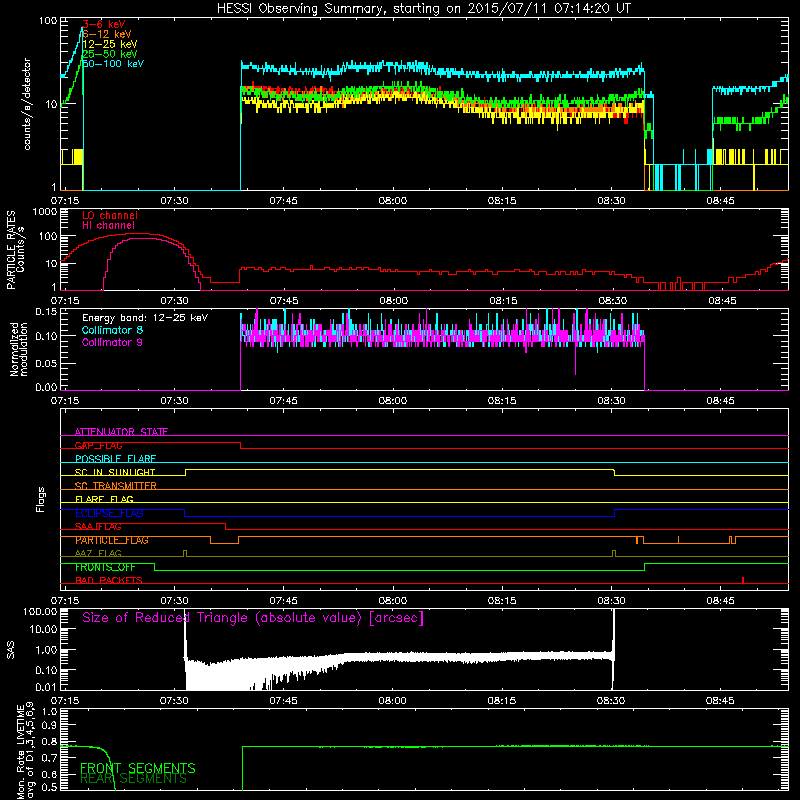Click the FRONTS_OFF flag label
The height and width of the screenshot is (800, 800).
click(105, 567)
